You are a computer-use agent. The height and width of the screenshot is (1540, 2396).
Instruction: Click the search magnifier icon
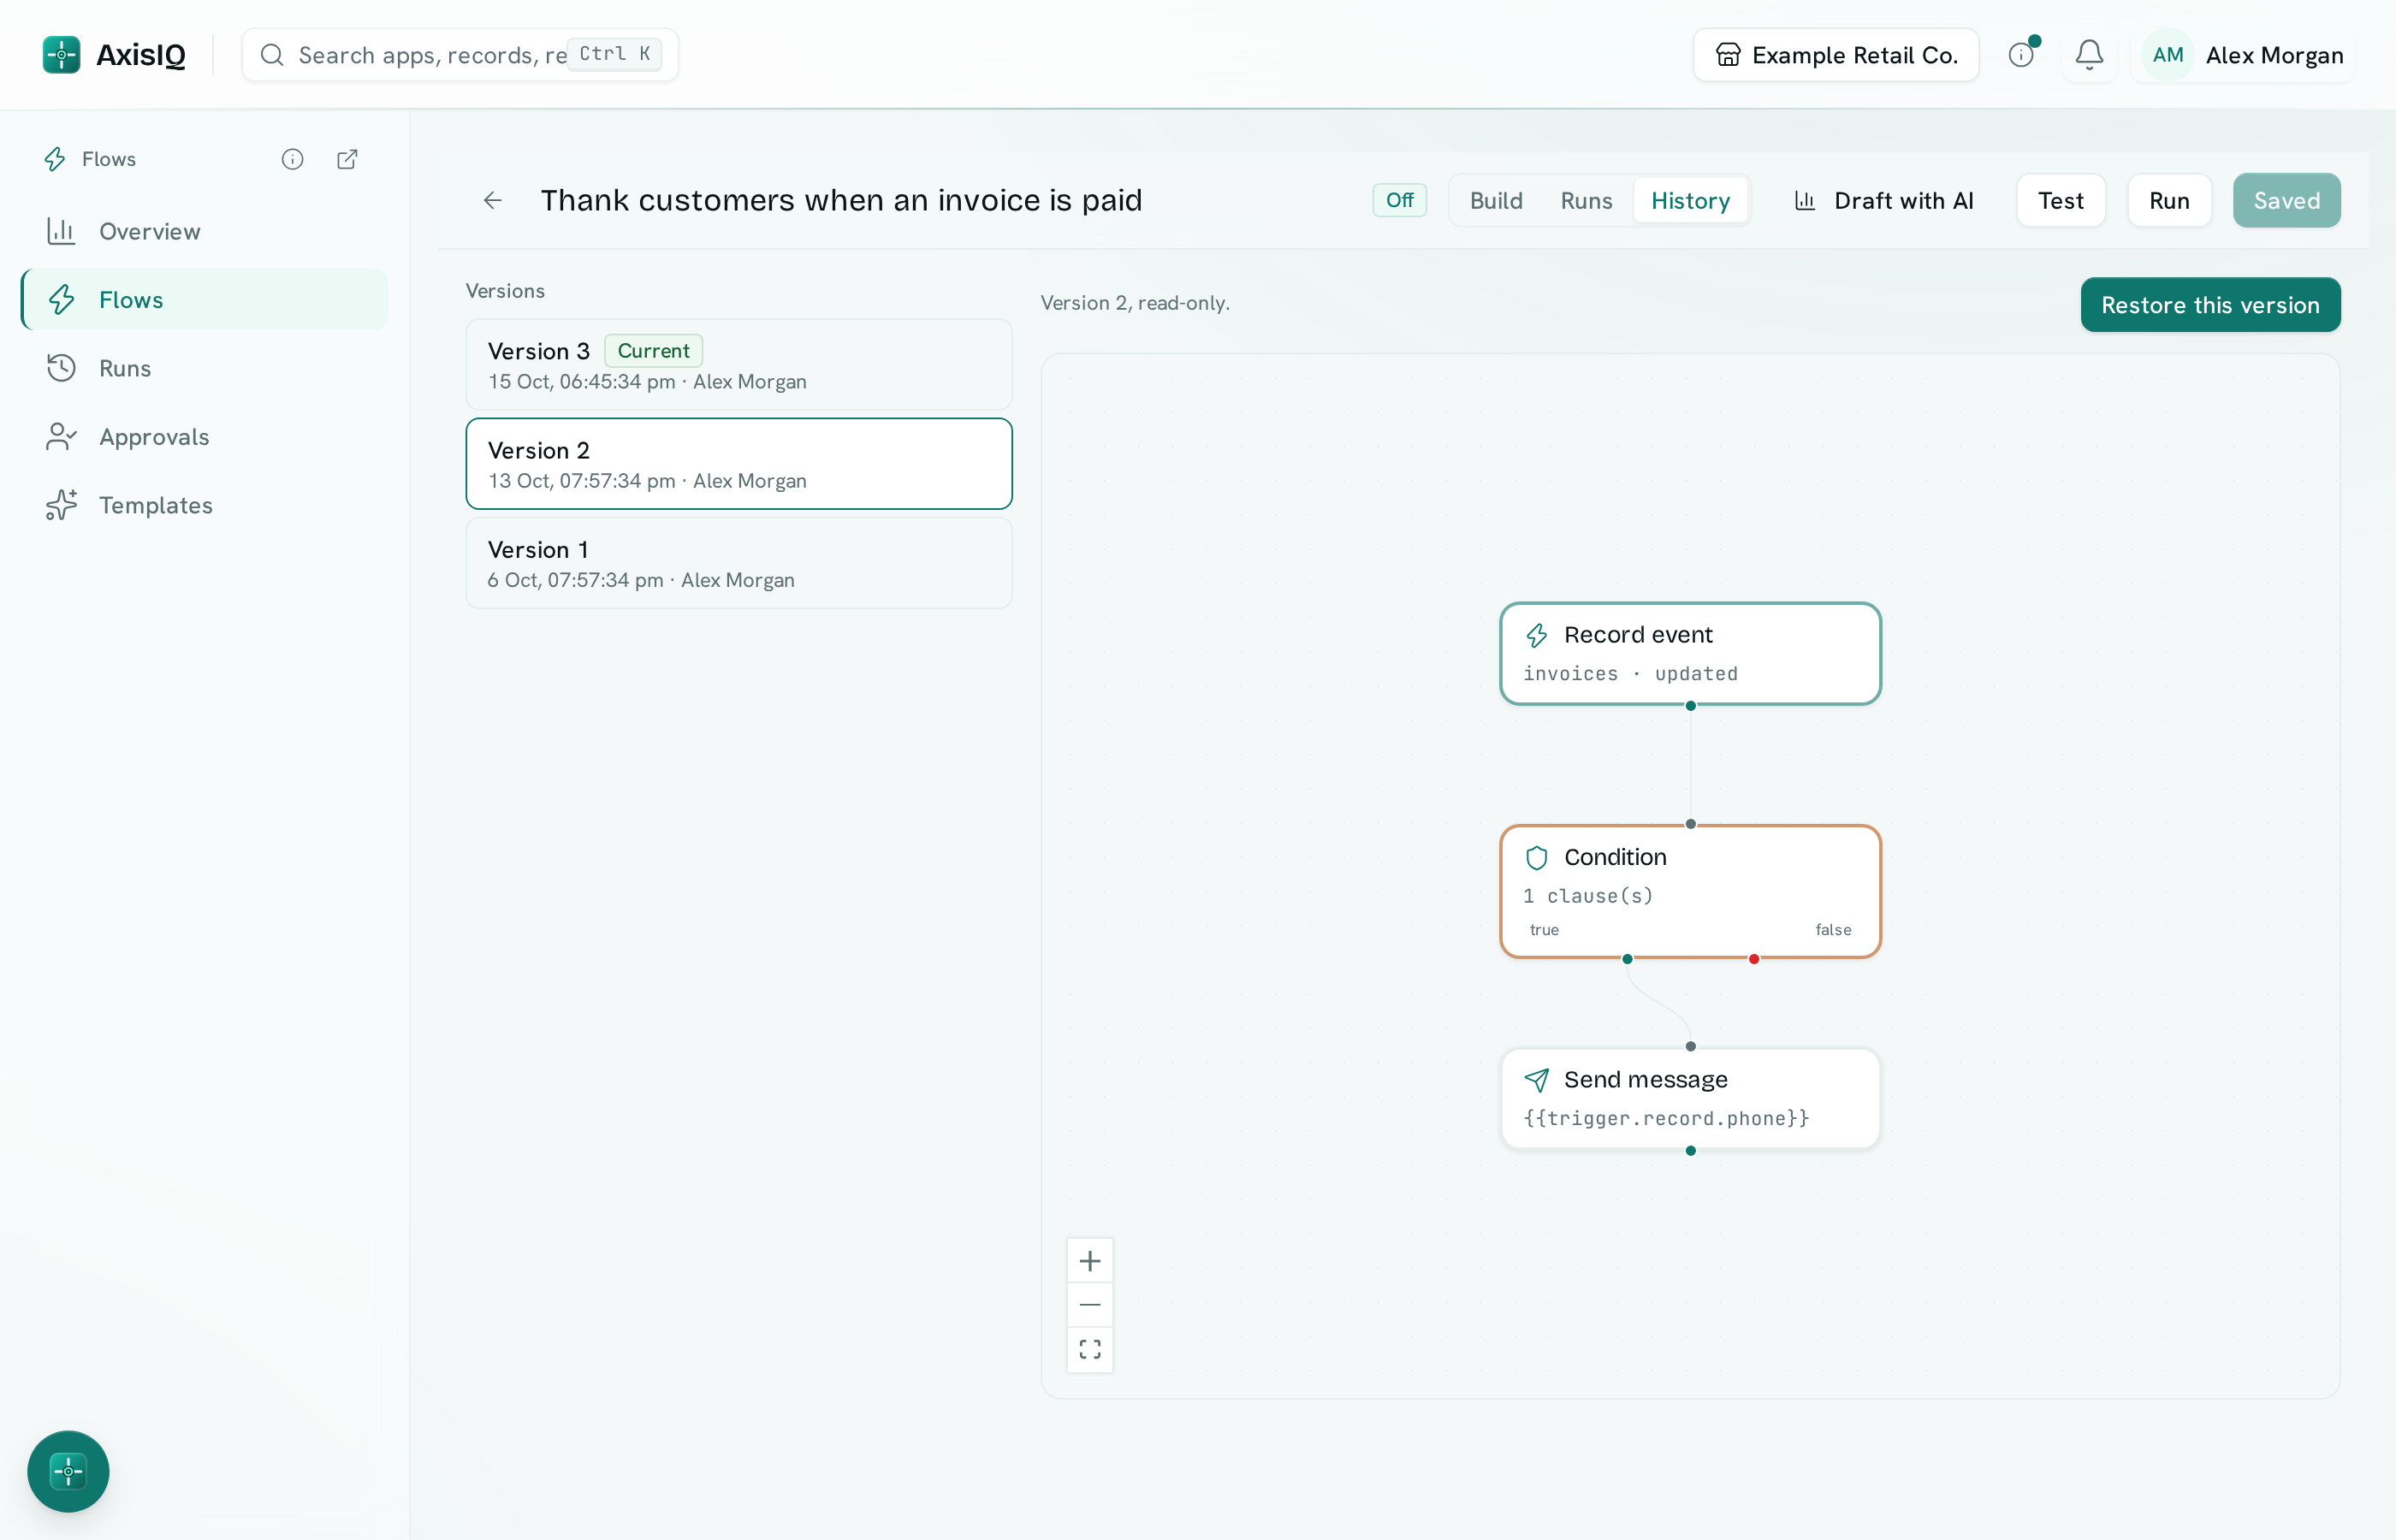[x=272, y=55]
